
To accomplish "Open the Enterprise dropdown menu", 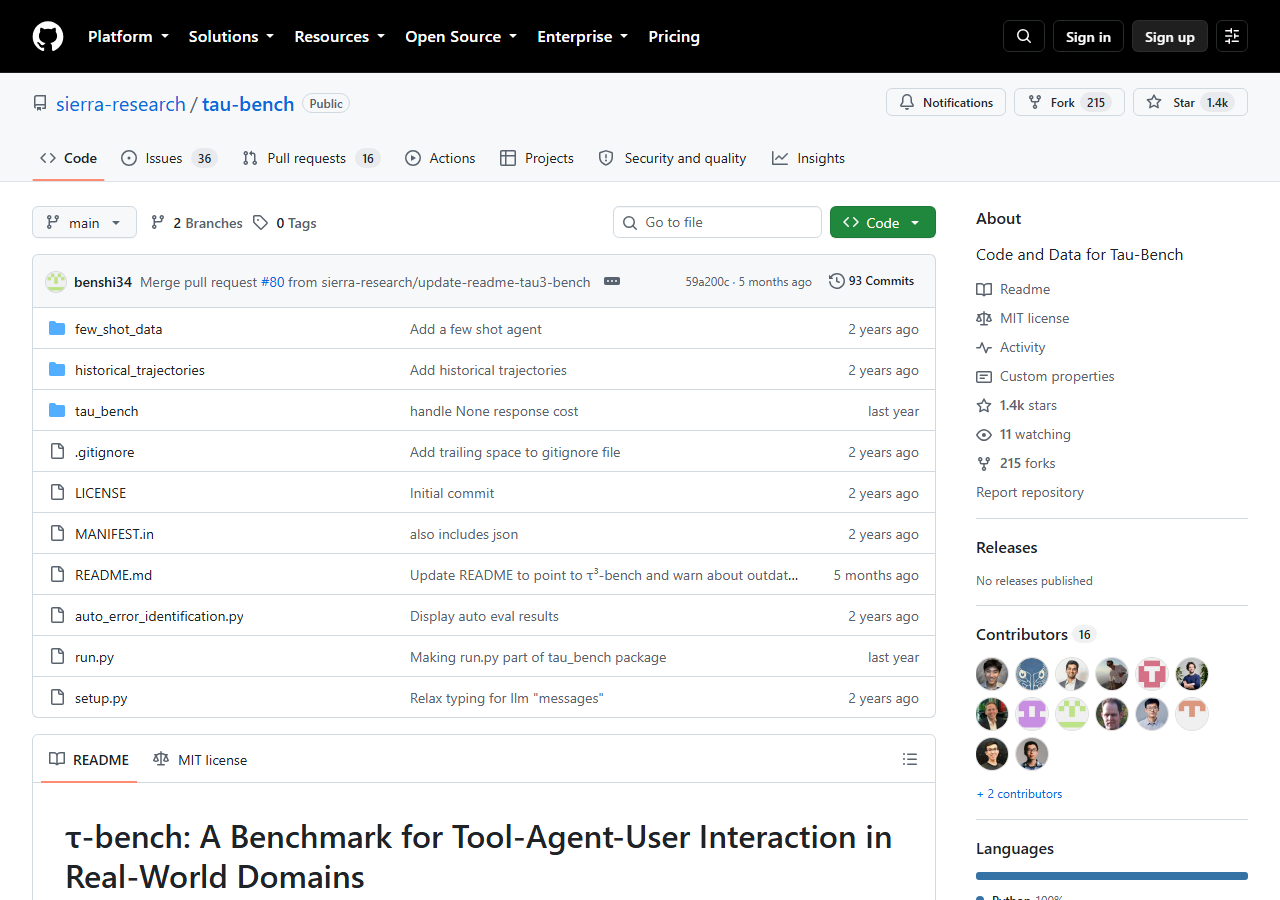I will pyautogui.click(x=583, y=36).
